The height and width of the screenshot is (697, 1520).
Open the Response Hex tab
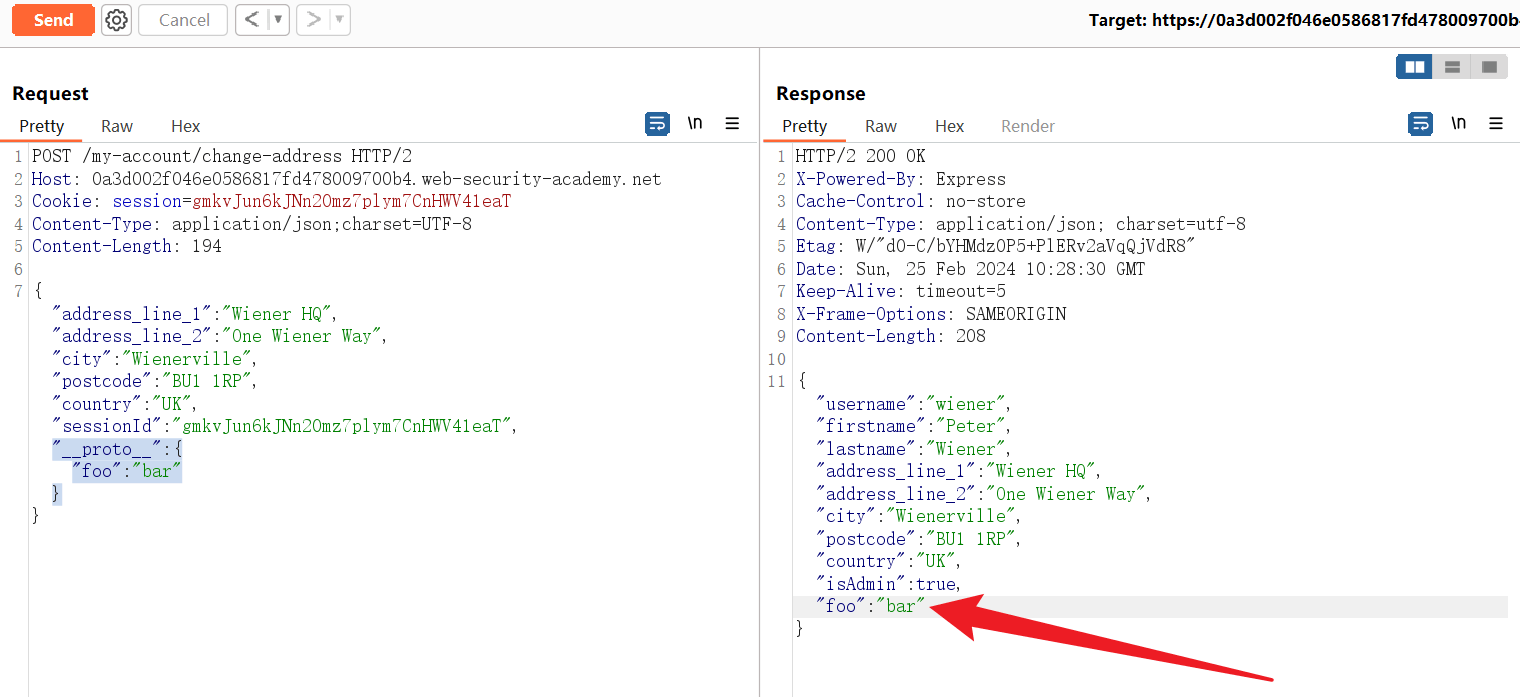949,126
